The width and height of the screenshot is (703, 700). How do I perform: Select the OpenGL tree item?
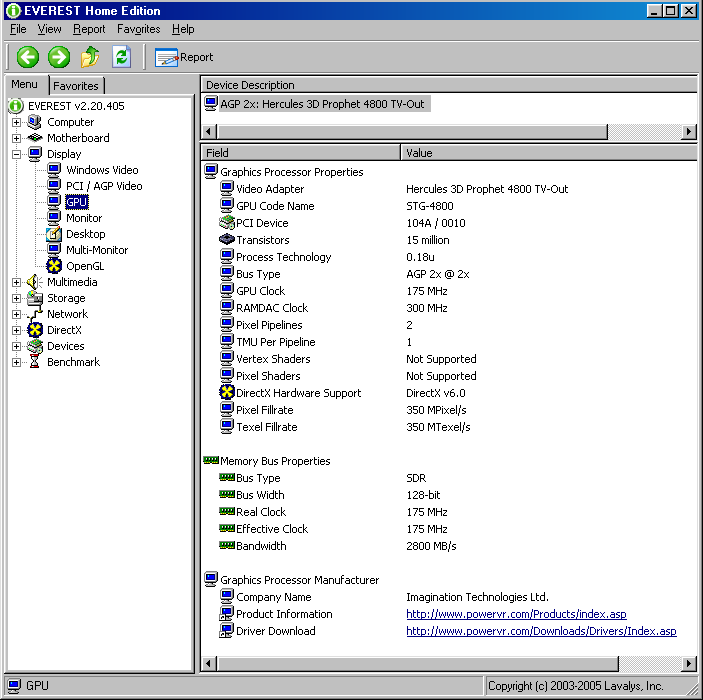click(x=84, y=266)
